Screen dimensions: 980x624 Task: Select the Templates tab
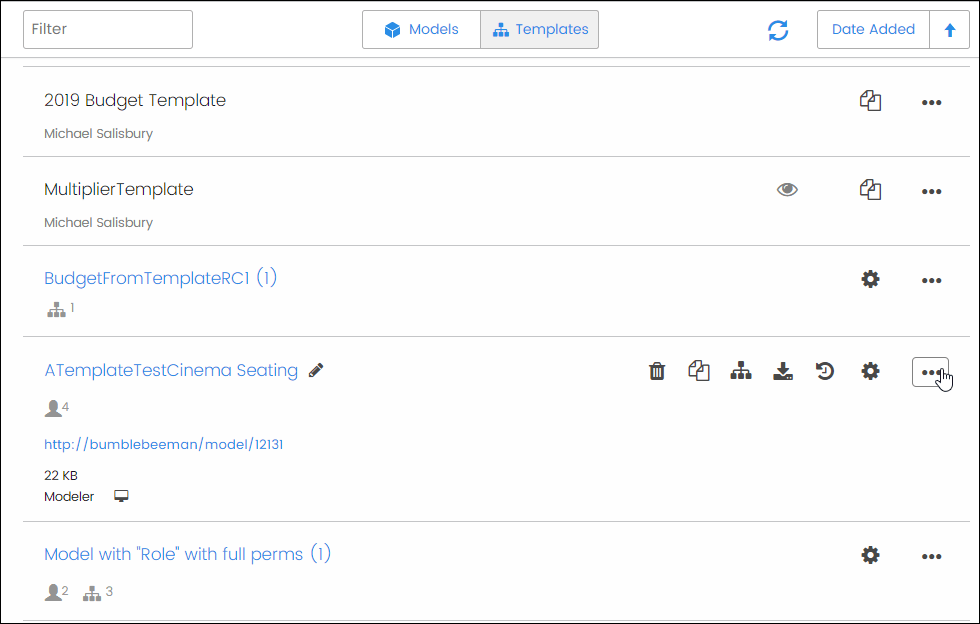tap(540, 30)
